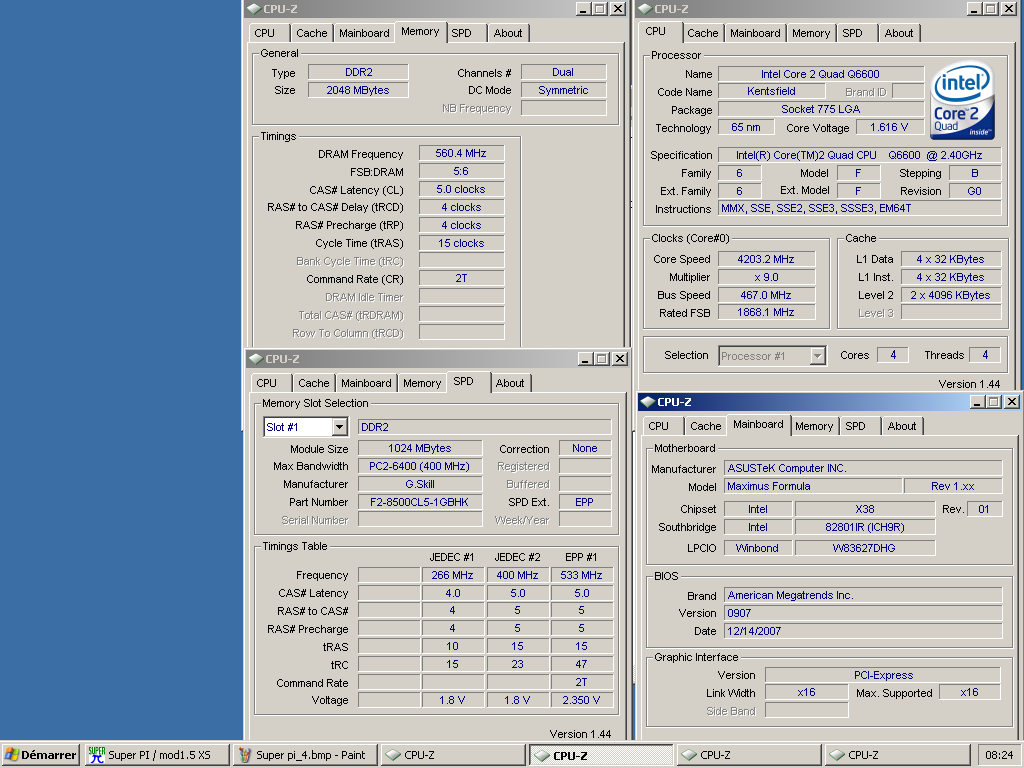The height and width of the screenshot is (768, 1024).
Task: Open the About tab in the Memory window
Action: pos(507,33)
